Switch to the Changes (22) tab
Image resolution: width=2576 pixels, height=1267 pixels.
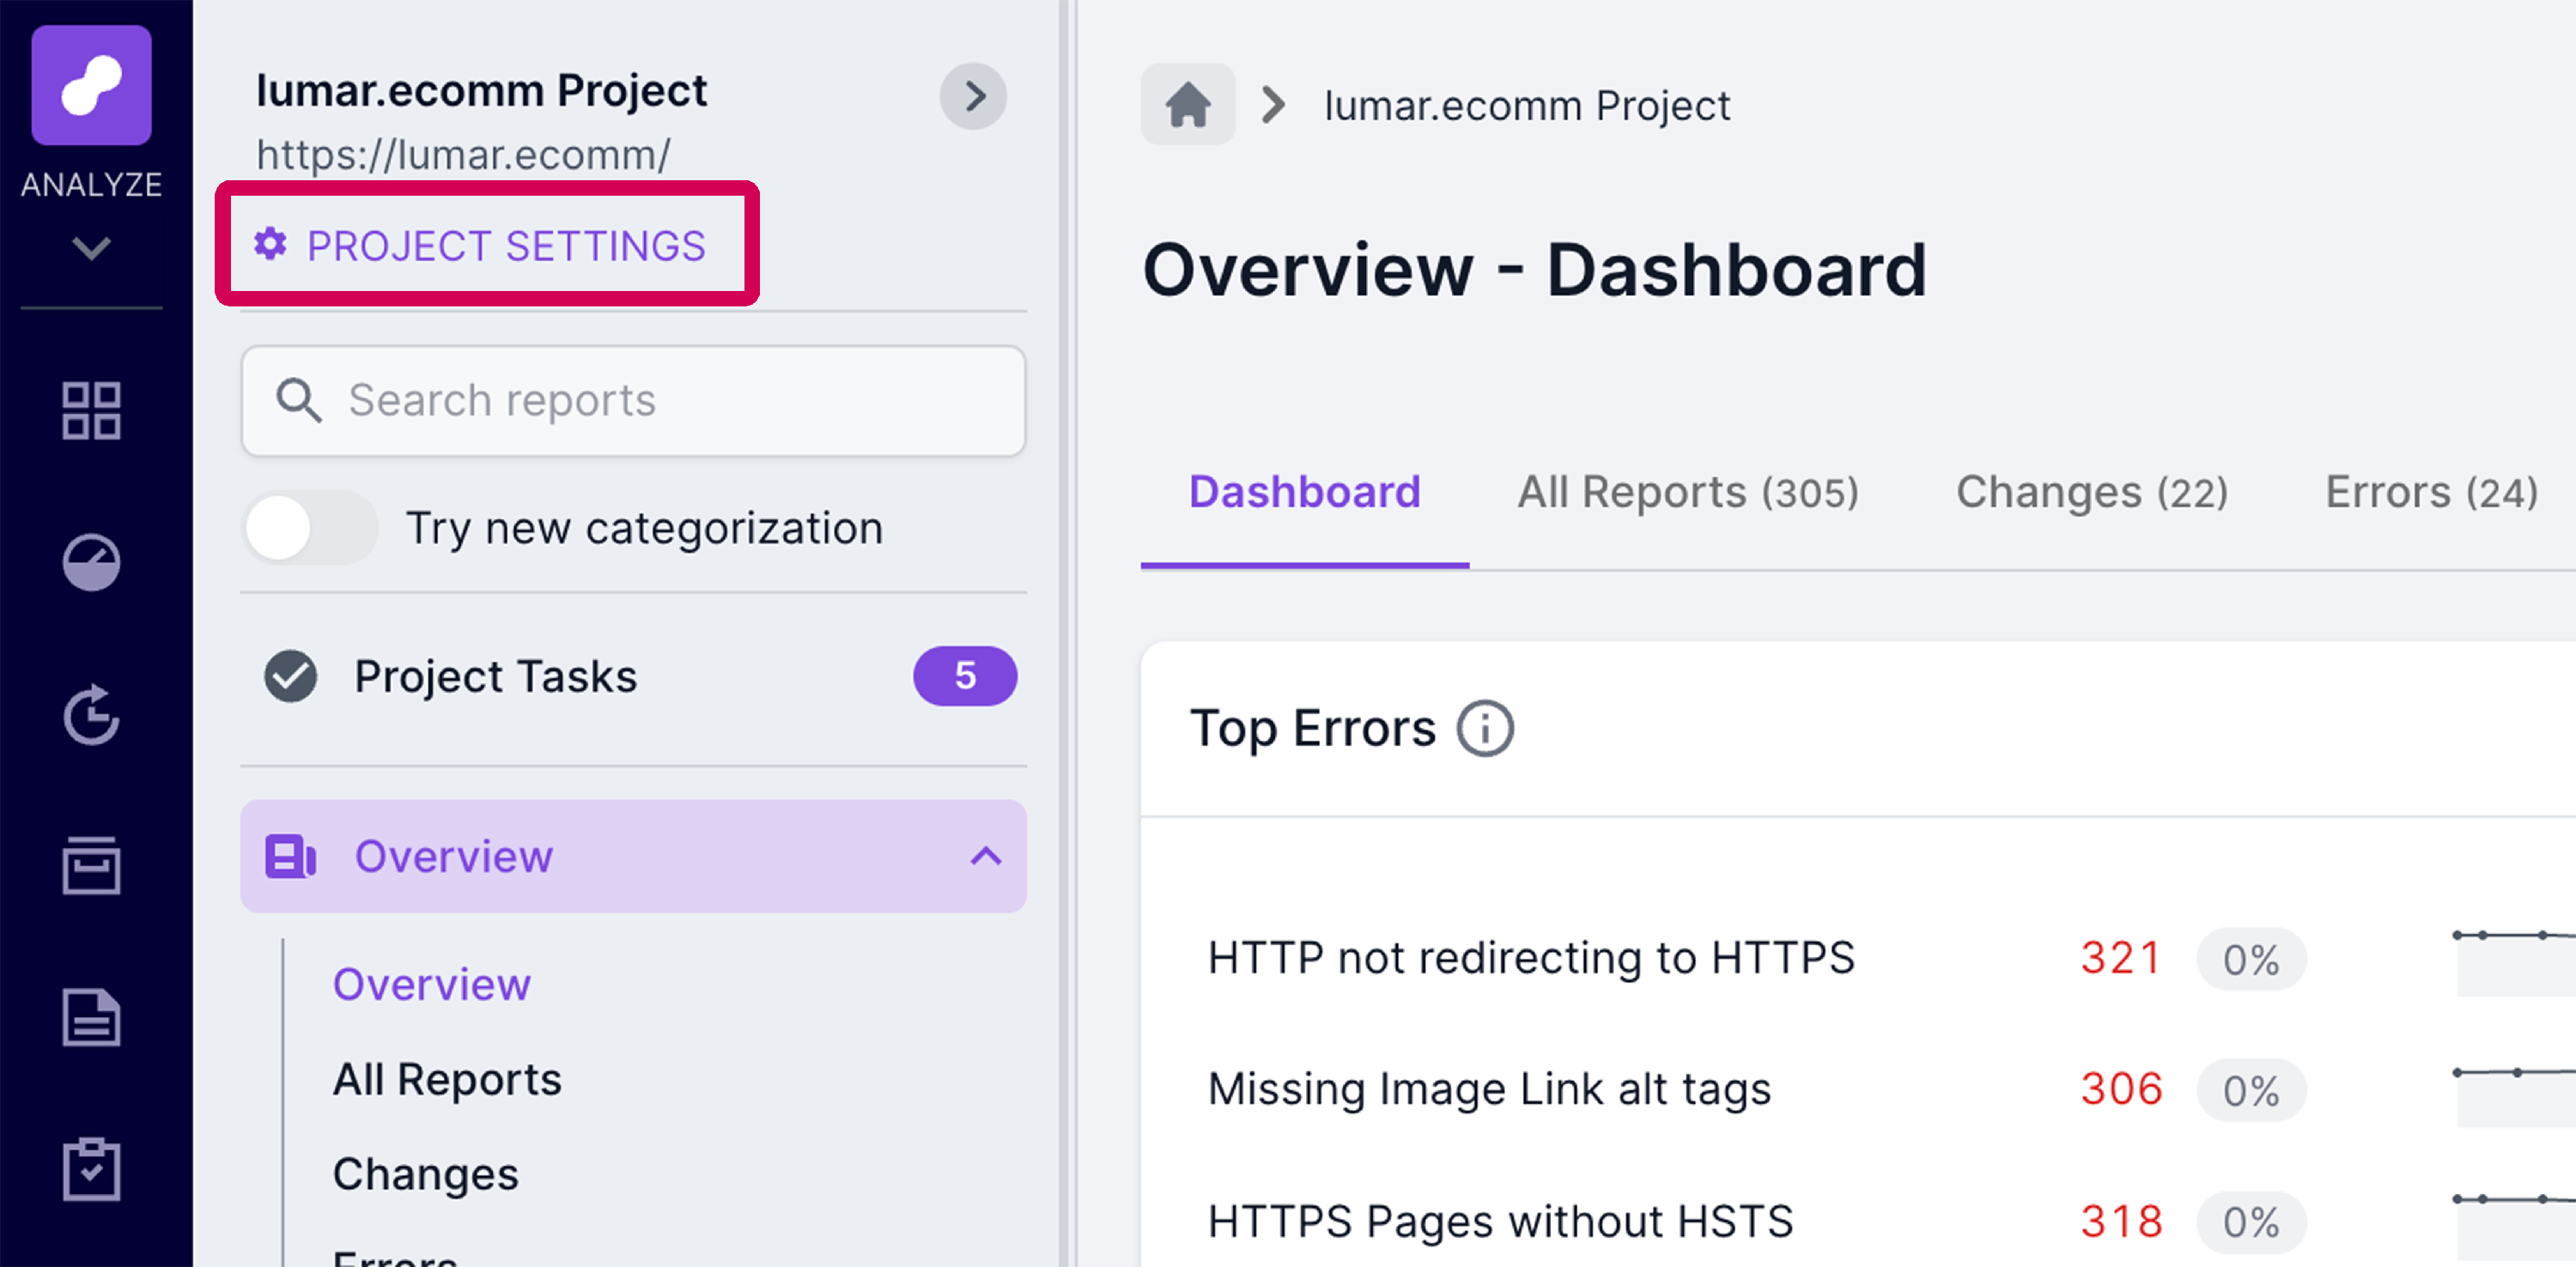click(x=2091, y=492)
